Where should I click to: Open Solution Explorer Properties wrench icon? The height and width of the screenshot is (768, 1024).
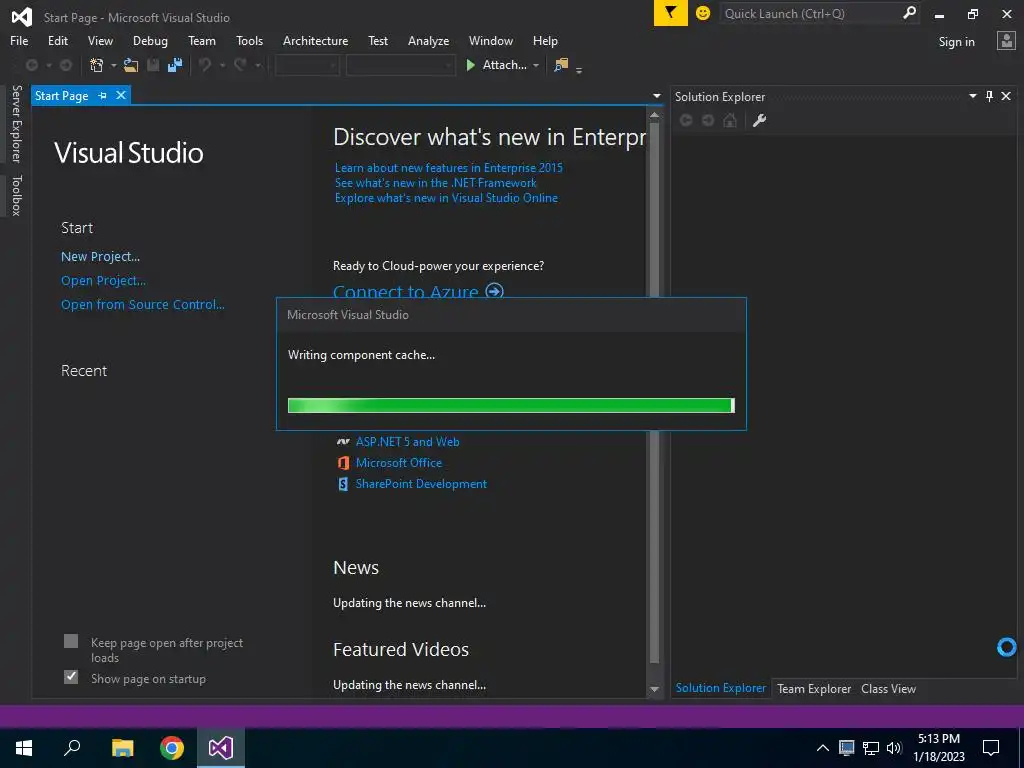tap(759, 120)
